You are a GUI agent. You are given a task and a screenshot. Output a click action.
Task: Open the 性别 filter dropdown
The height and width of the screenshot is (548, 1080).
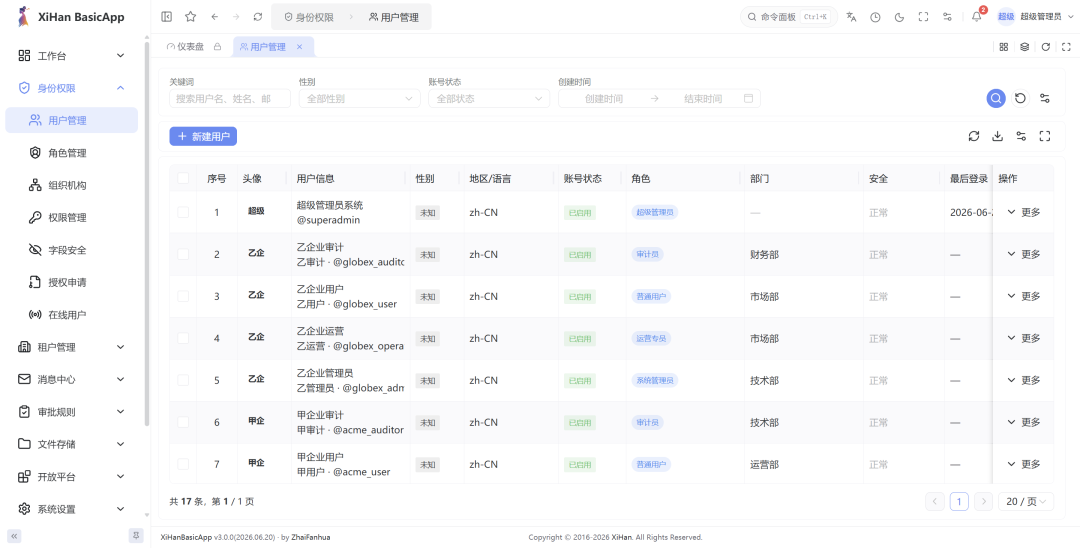(x=360, y=98)
